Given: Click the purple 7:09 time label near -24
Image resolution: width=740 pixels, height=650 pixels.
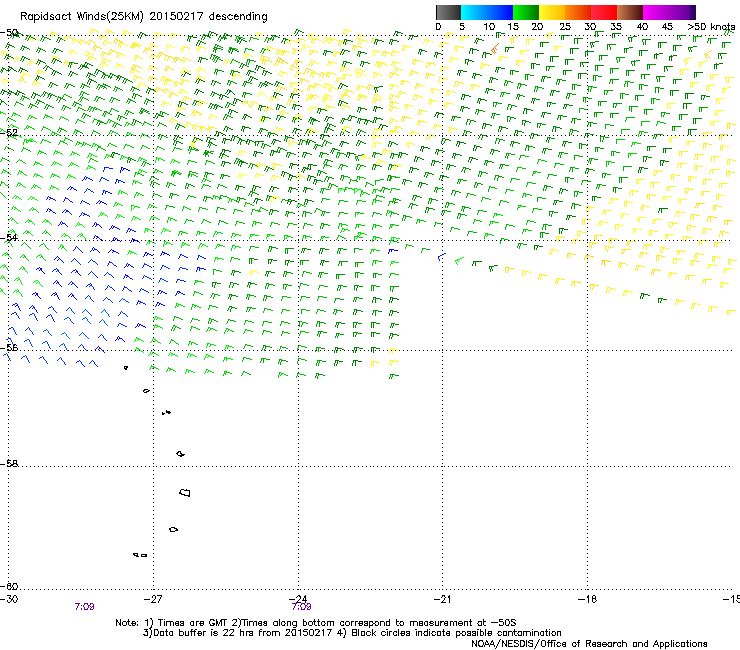Looking at the screenshot, I should point(302,607).
